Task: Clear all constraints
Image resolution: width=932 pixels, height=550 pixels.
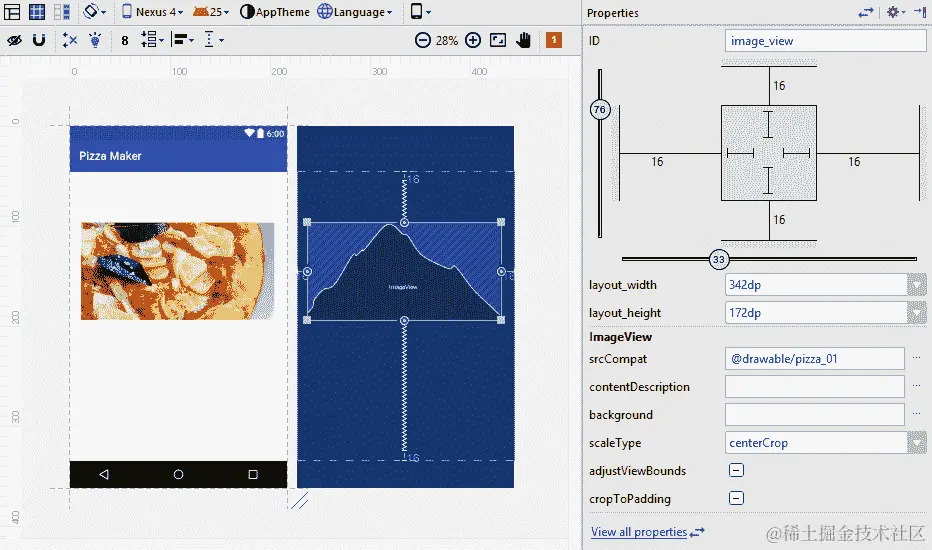Action: [70, 40]
